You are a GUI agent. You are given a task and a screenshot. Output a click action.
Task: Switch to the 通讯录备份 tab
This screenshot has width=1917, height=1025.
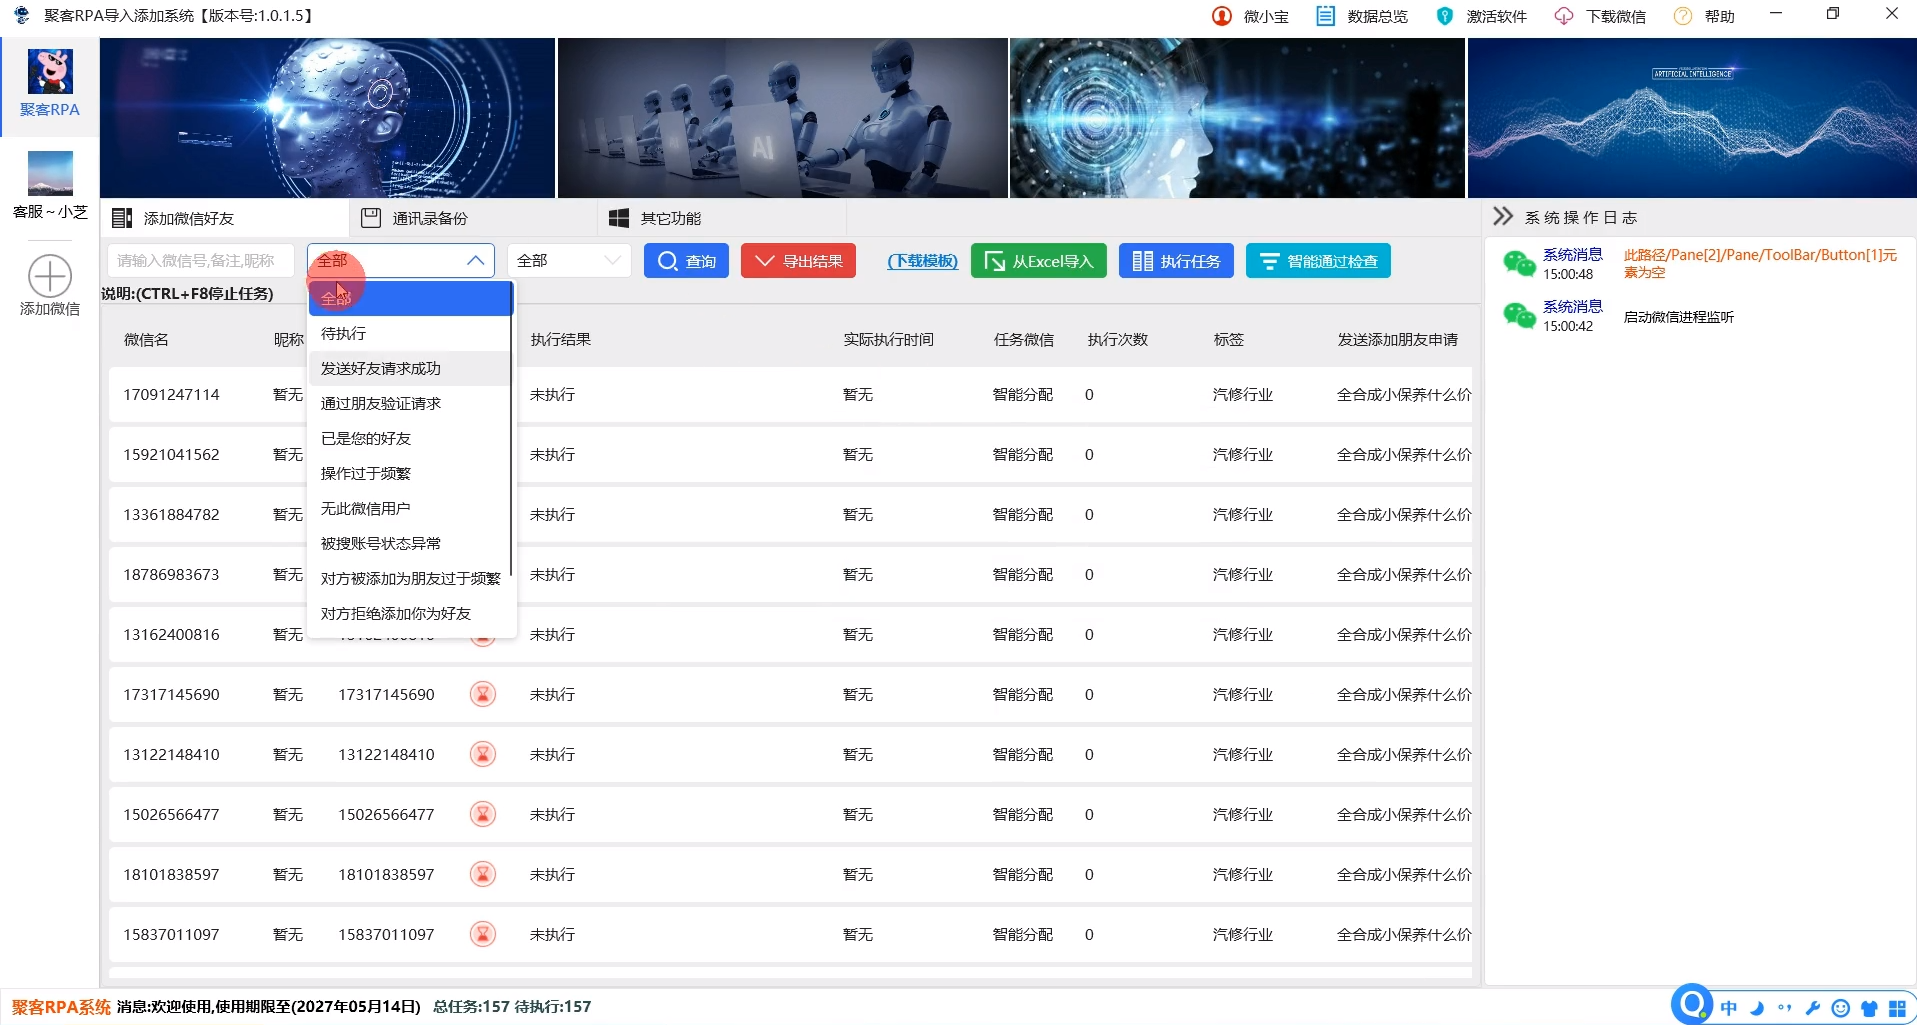point(430,217)
